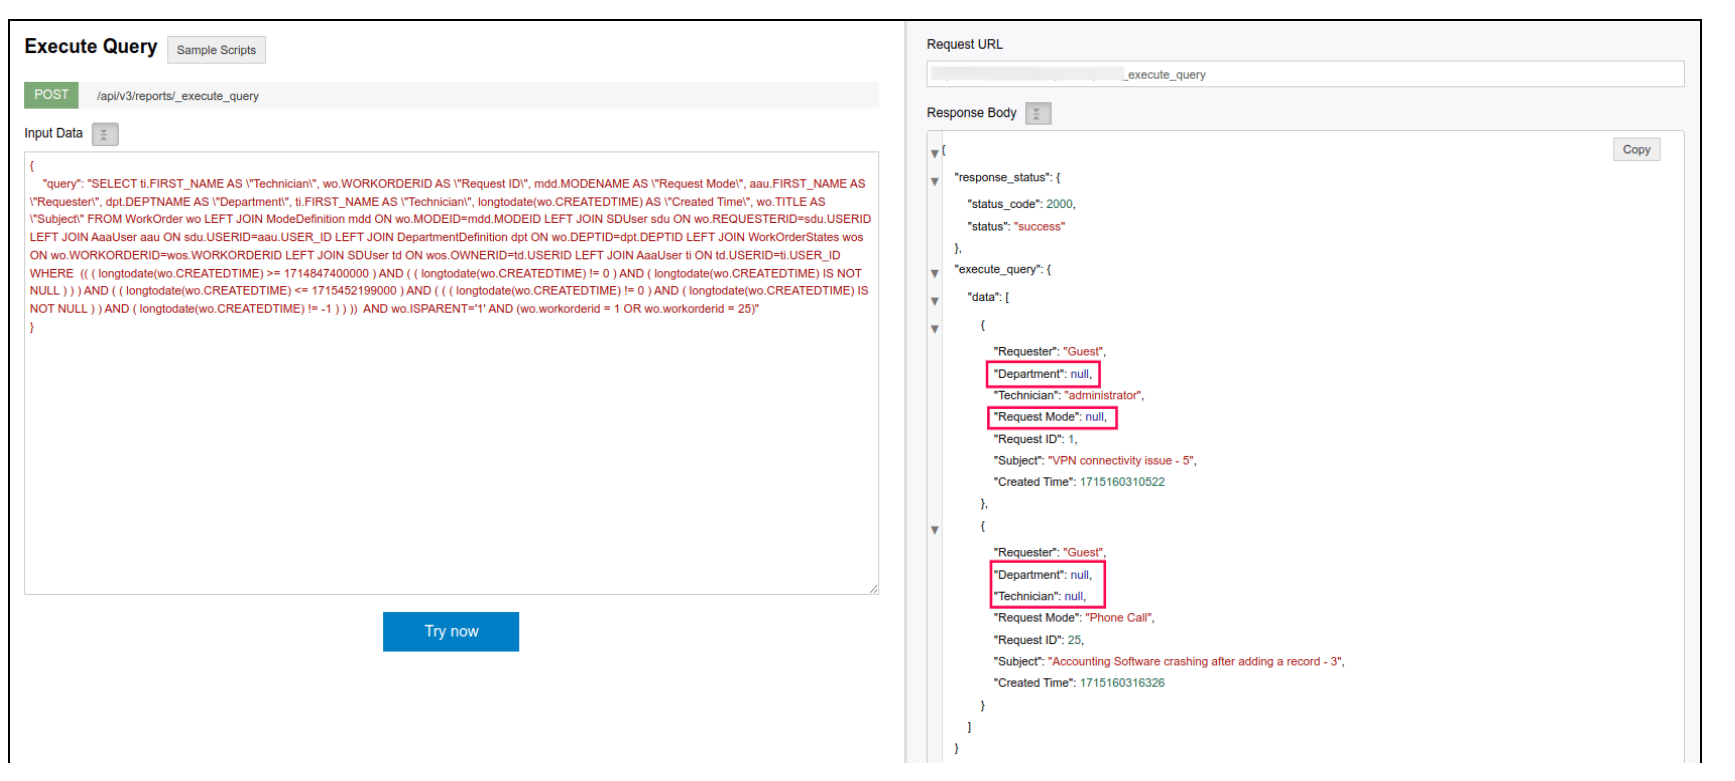Screen dimensions: 1735x781
Task: Collapse the second data record object
Action: pyautogui.click(x=935, y=530)
